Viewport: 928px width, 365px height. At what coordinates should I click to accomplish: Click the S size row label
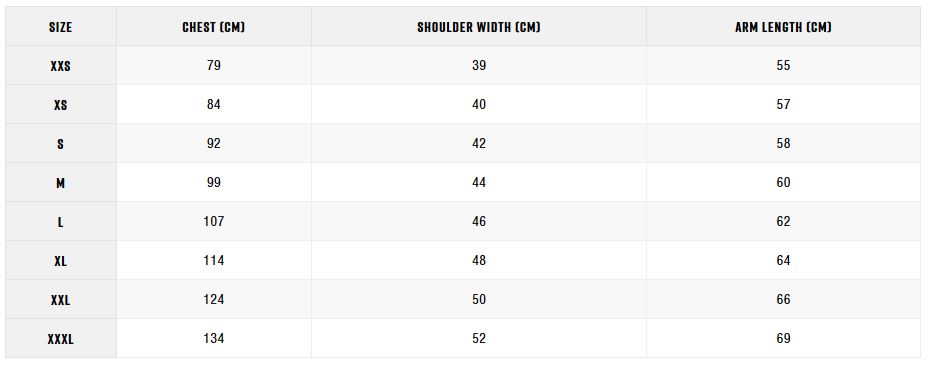coord(60,144)
